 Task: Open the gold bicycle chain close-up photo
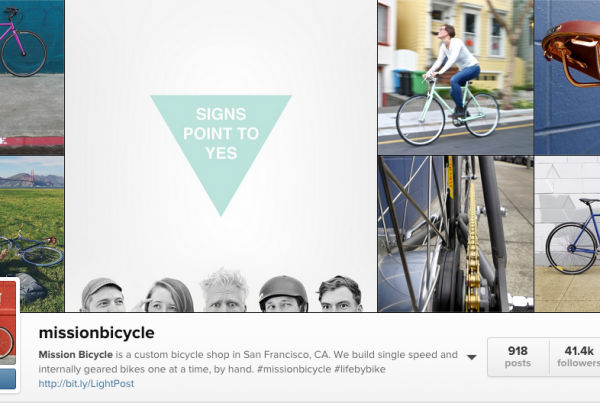pos(455,234)
